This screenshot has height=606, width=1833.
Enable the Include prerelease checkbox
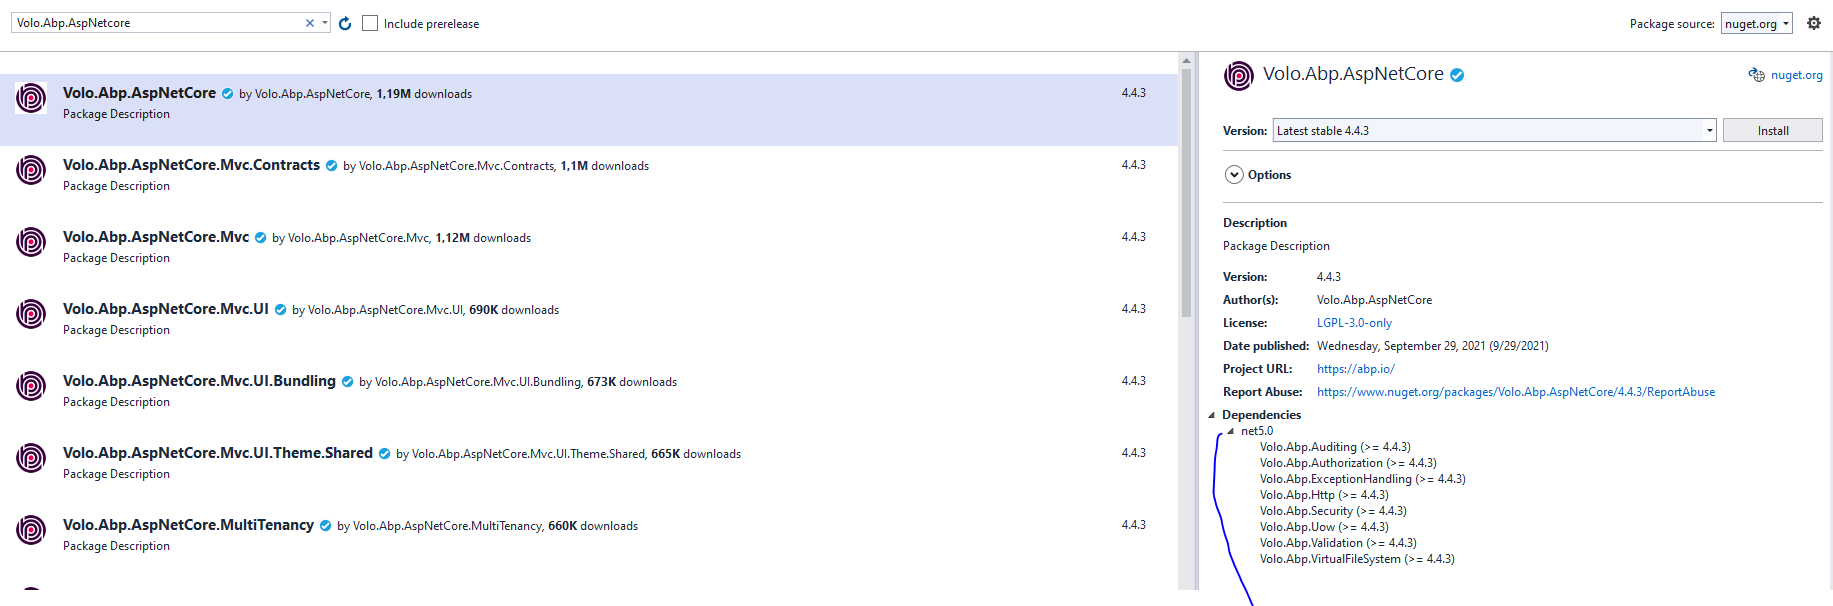point(370,23)
